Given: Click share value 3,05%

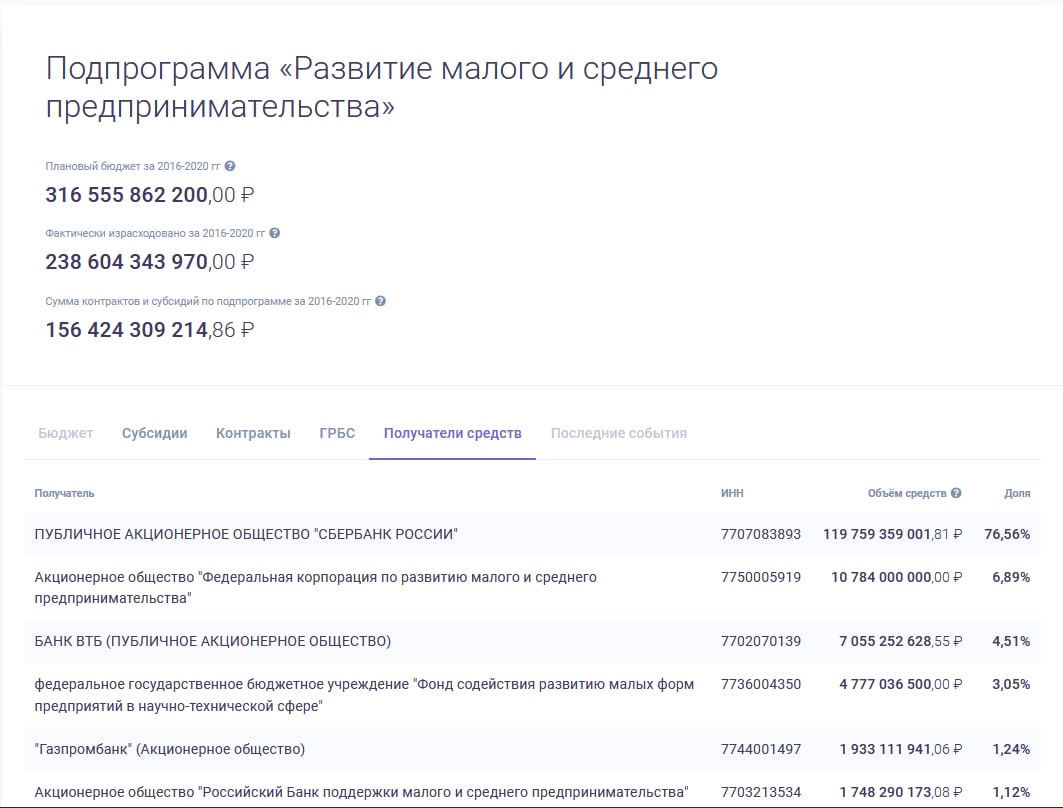Looking at the screenshot, I should [1011, 684].
